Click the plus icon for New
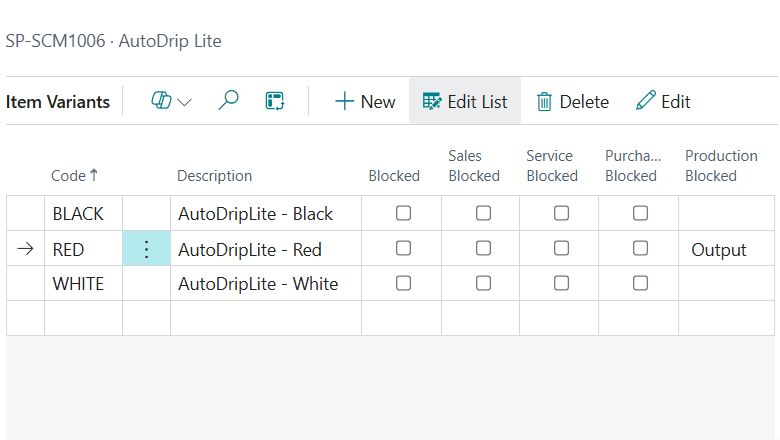Image resolution: width=780 pixels, height=440 pixels. pyautogui.click(x=345, y=101)
